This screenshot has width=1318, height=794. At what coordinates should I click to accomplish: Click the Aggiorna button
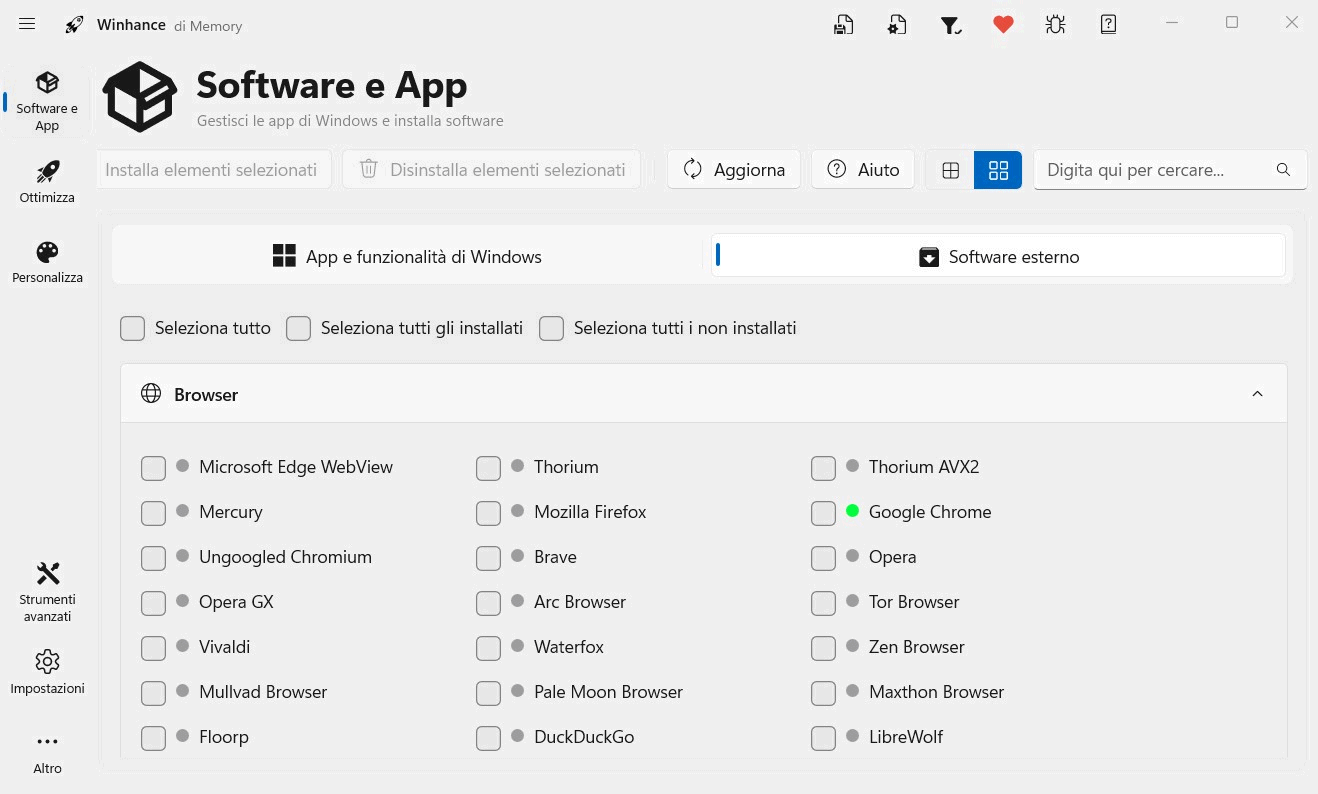[x=733, y=169]
